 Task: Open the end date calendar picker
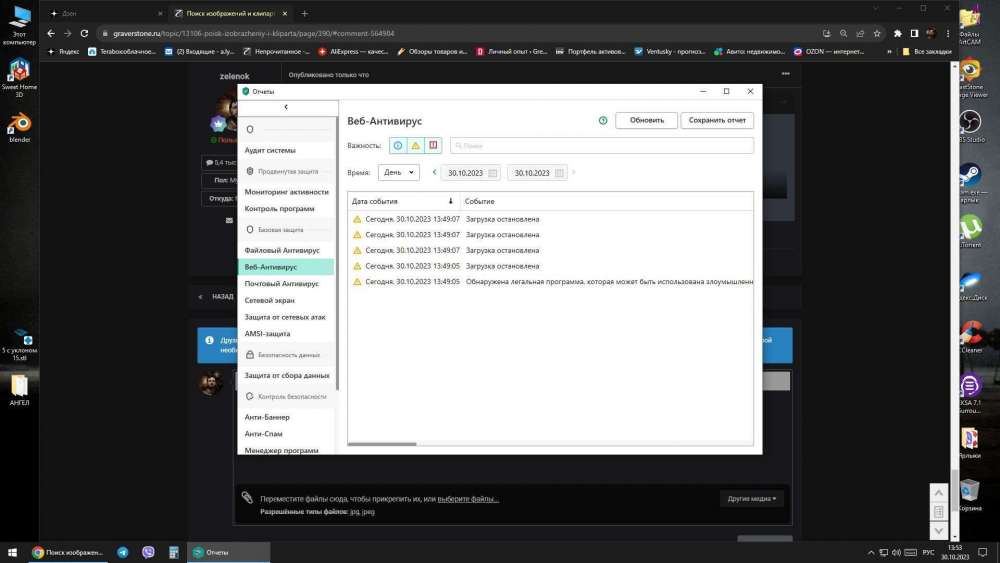coord(559,173)
